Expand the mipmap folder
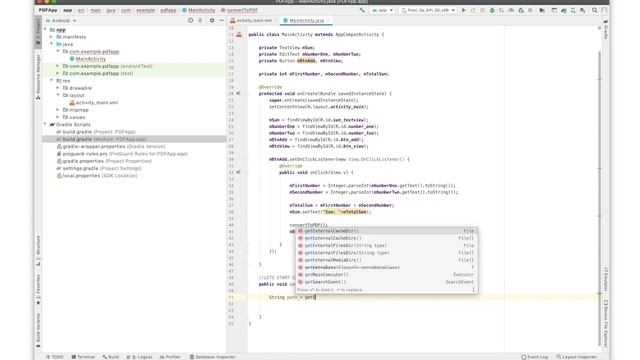The height and width of the screenshot is (360, 640). (58, 110)
